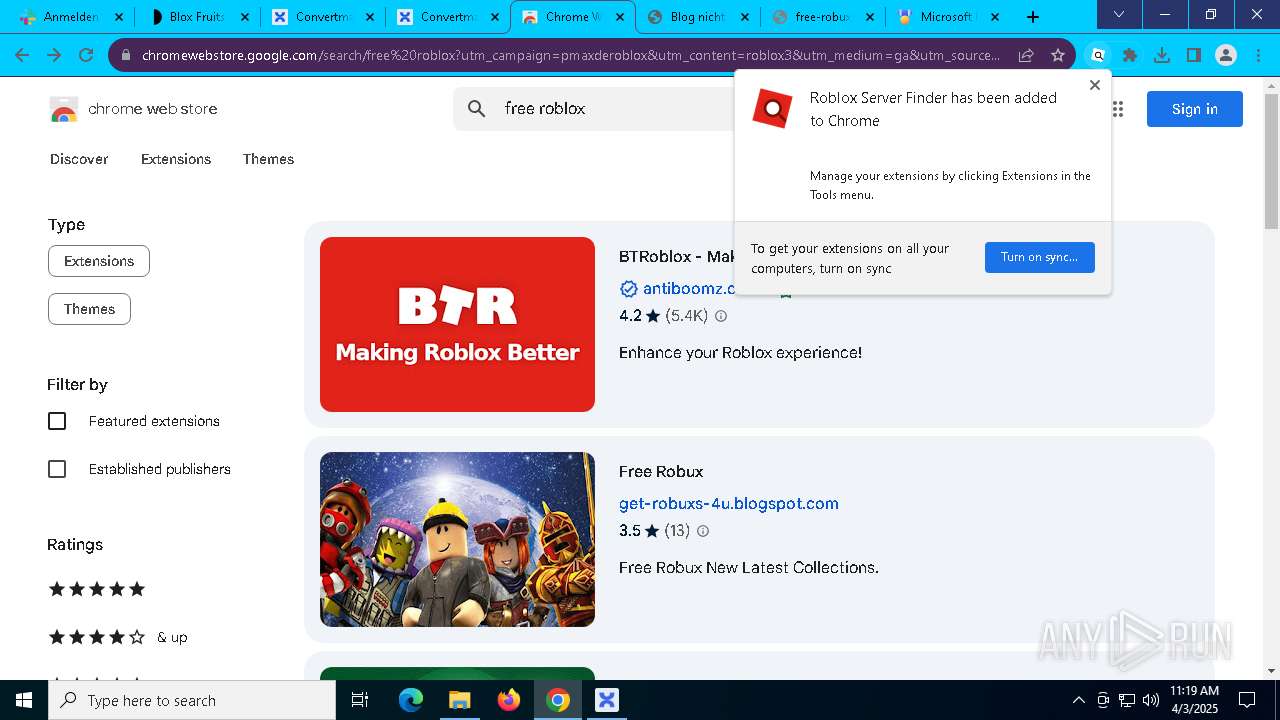Open the Extensions navigation item
Screen dimensions: 1280x720
176,159
